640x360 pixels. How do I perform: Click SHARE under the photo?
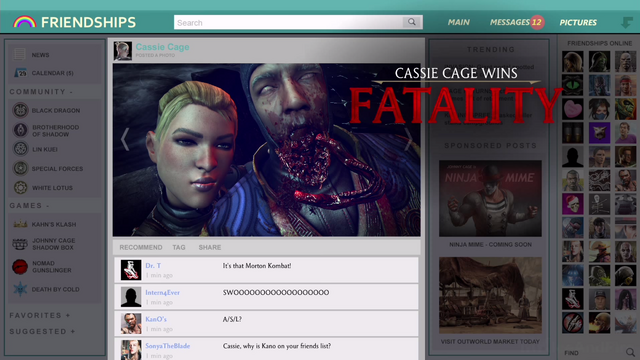coord(210,247)
